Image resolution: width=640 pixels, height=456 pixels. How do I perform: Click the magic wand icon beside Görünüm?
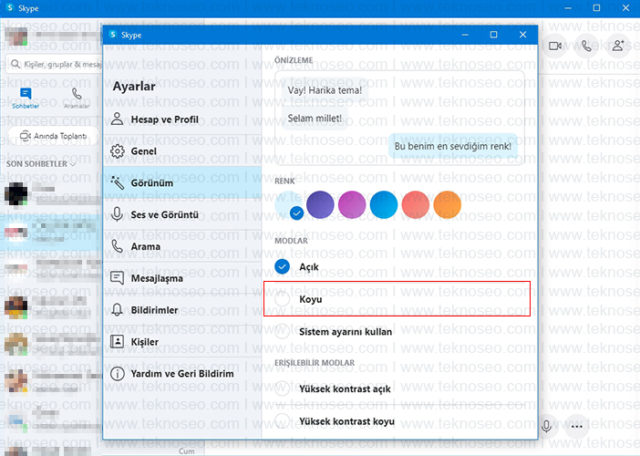tap(117, 183)
